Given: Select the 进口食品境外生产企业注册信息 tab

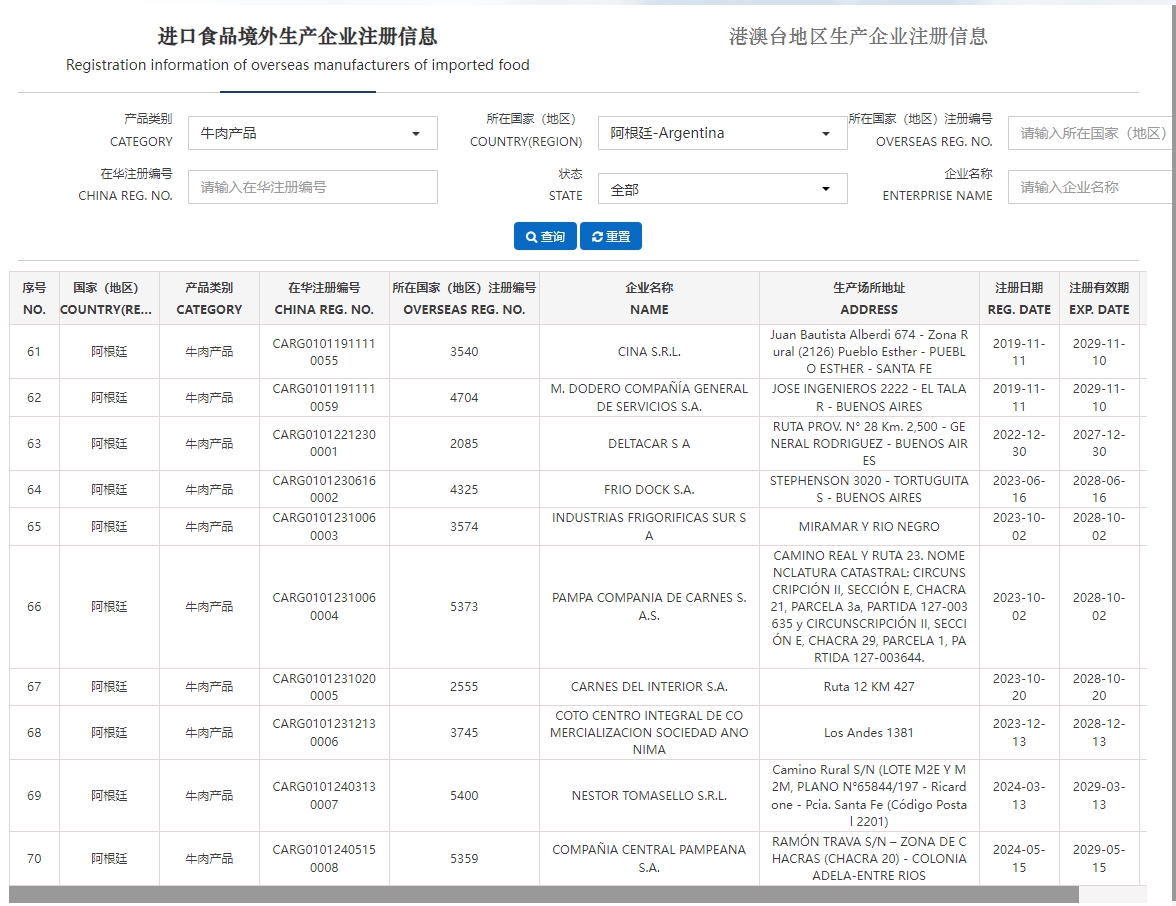Looking at the screenshot, I should pos(297,36).
